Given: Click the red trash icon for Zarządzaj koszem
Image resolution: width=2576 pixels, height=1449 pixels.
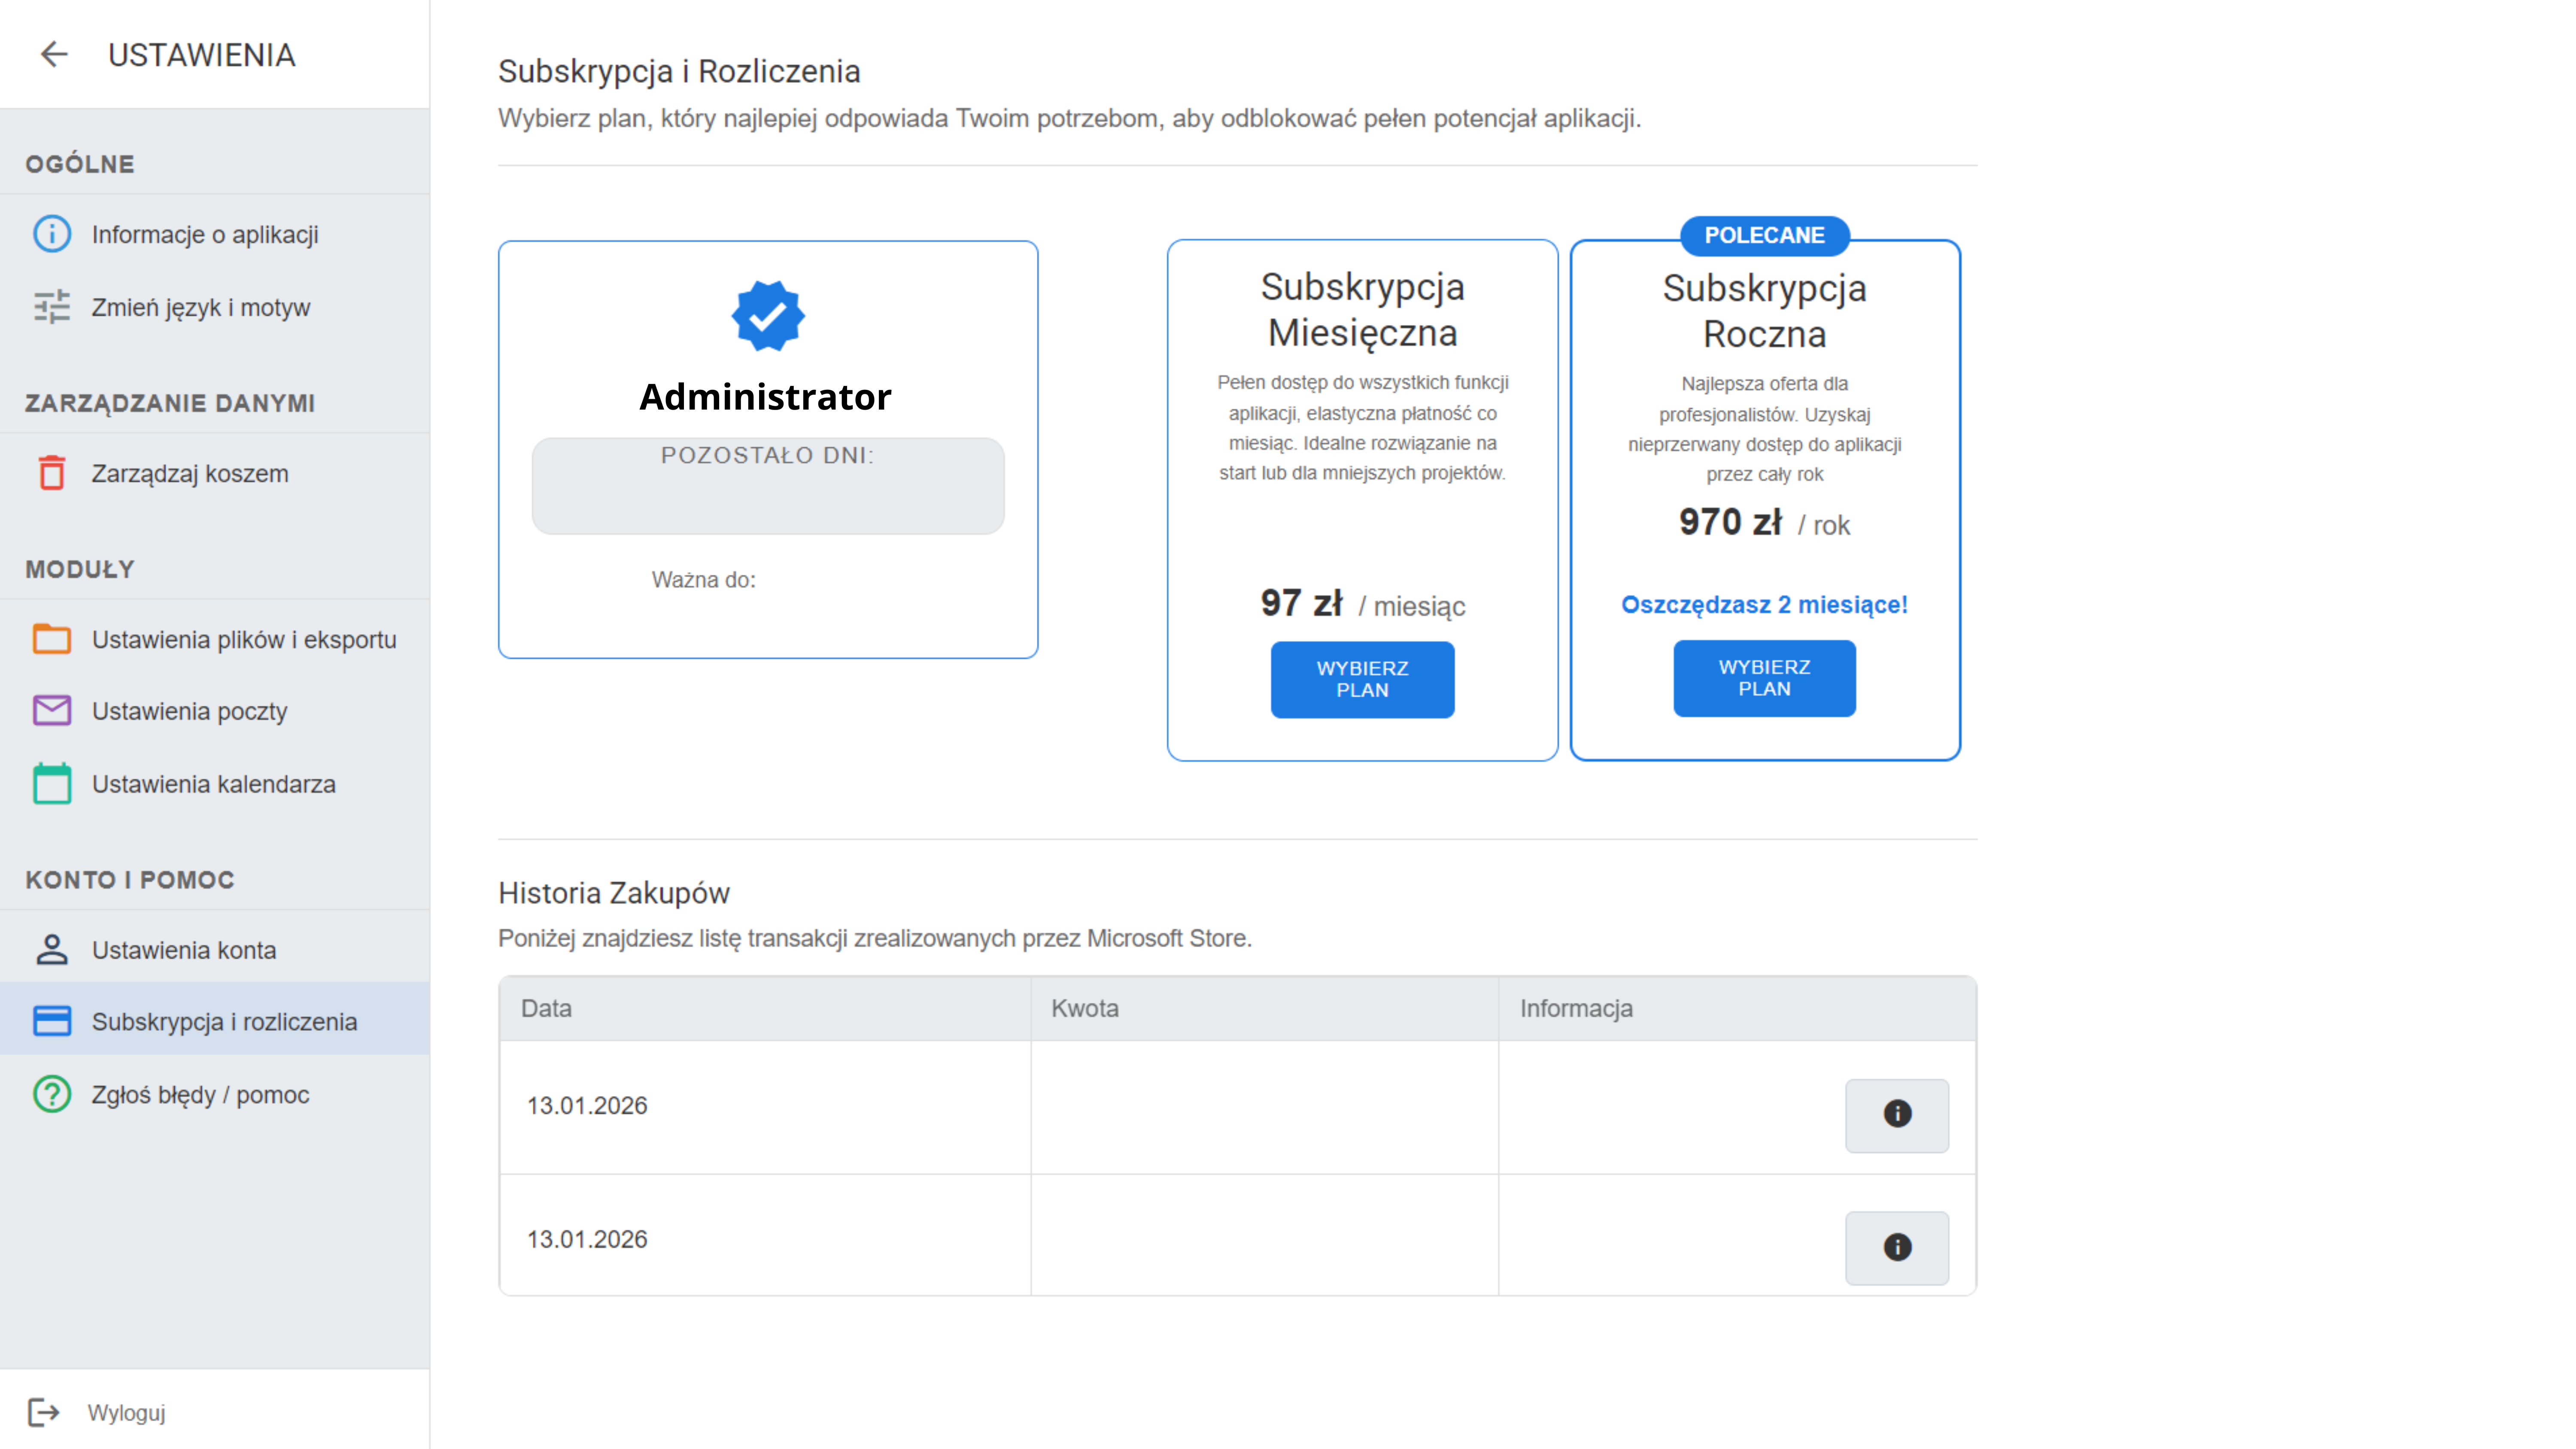Looking at the screenshot, I should [52, 473].
